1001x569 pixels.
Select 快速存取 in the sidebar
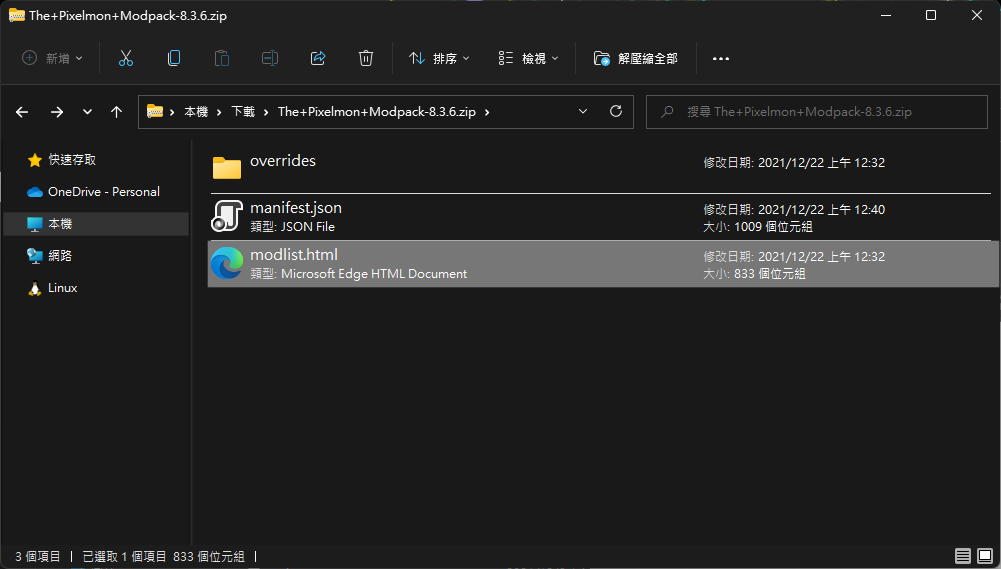[x=72, y=160]
